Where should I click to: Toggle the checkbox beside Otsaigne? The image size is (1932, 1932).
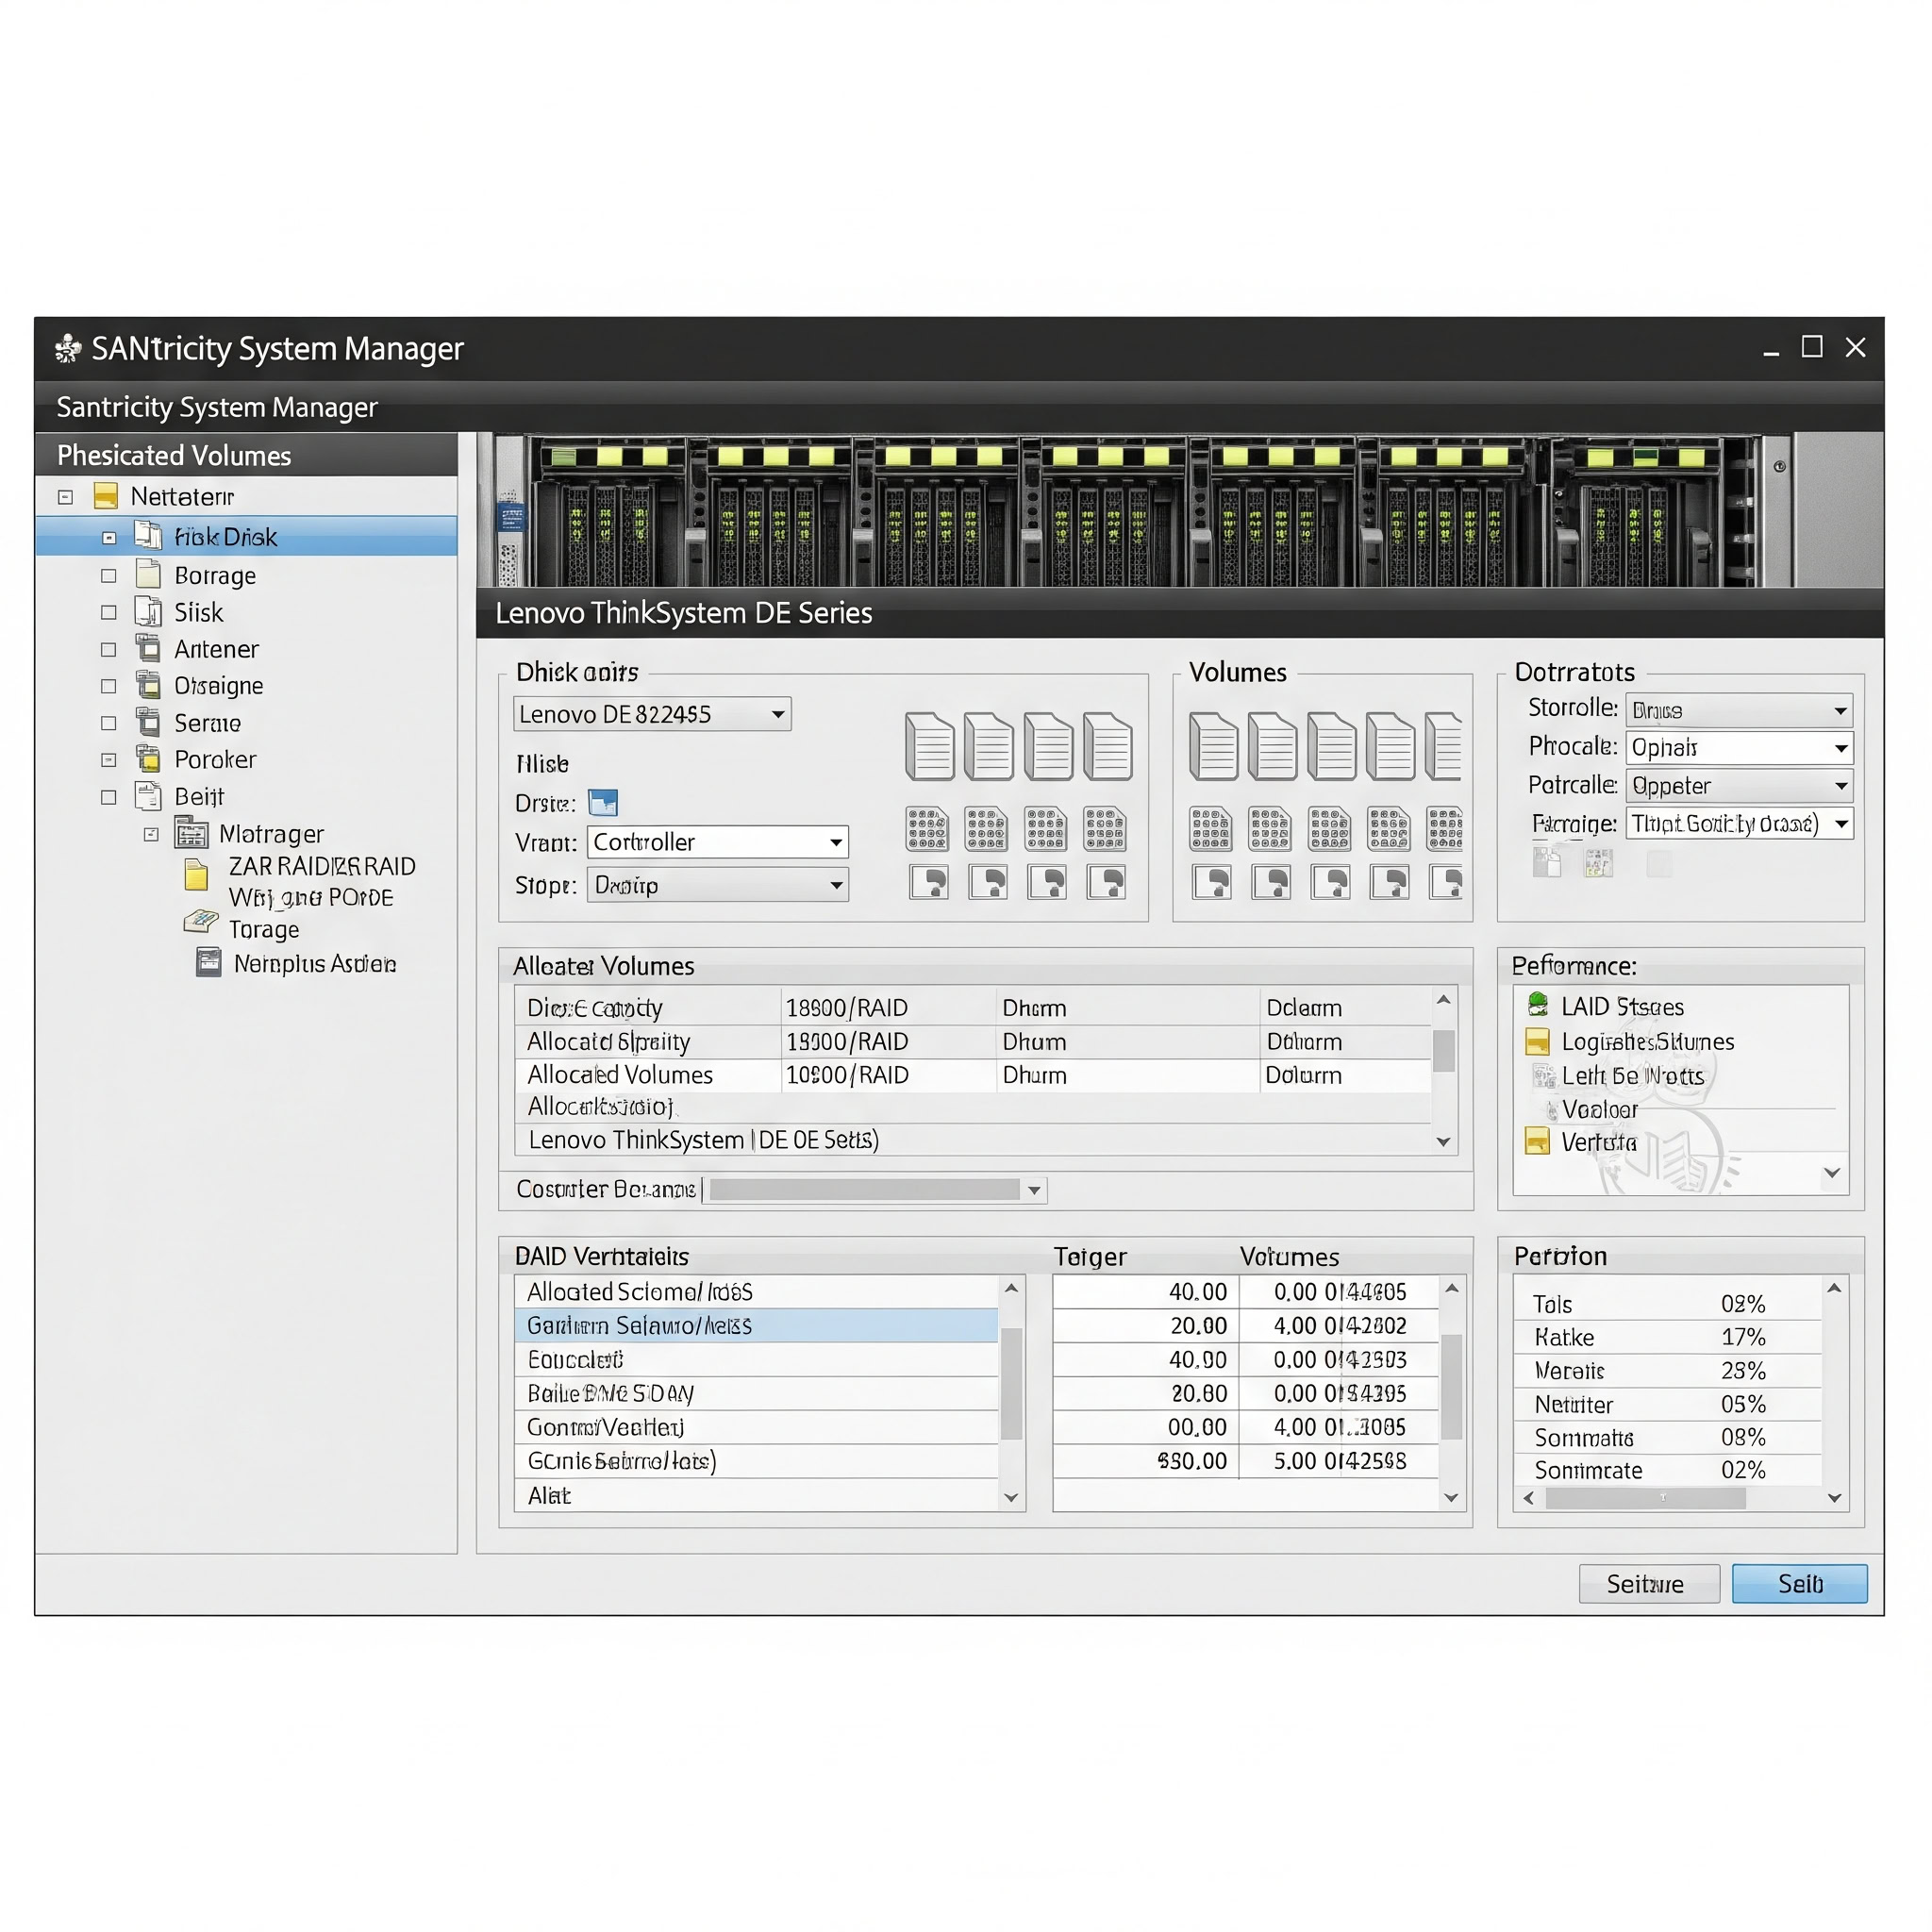click(109, 686)
